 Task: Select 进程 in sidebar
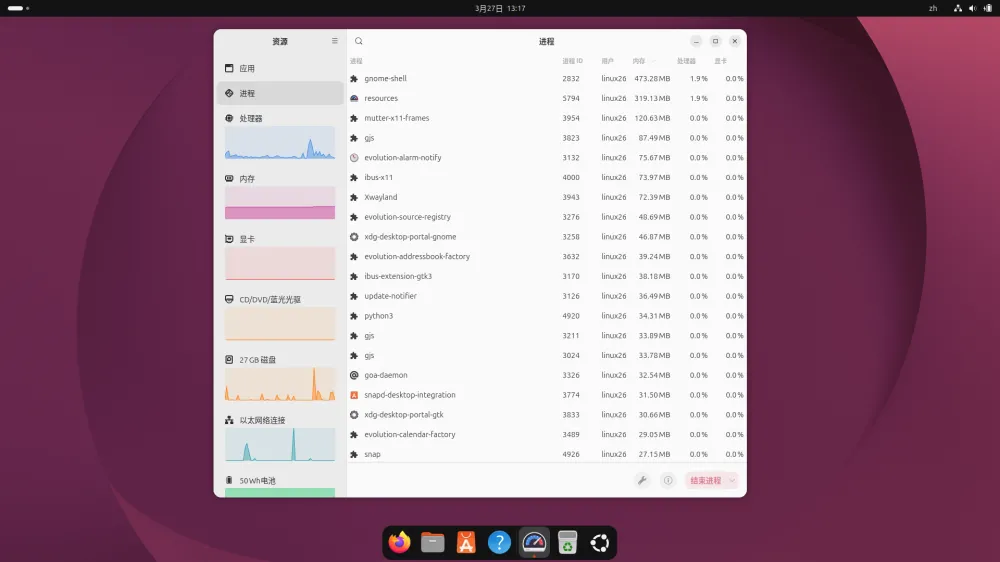[280, 93]
